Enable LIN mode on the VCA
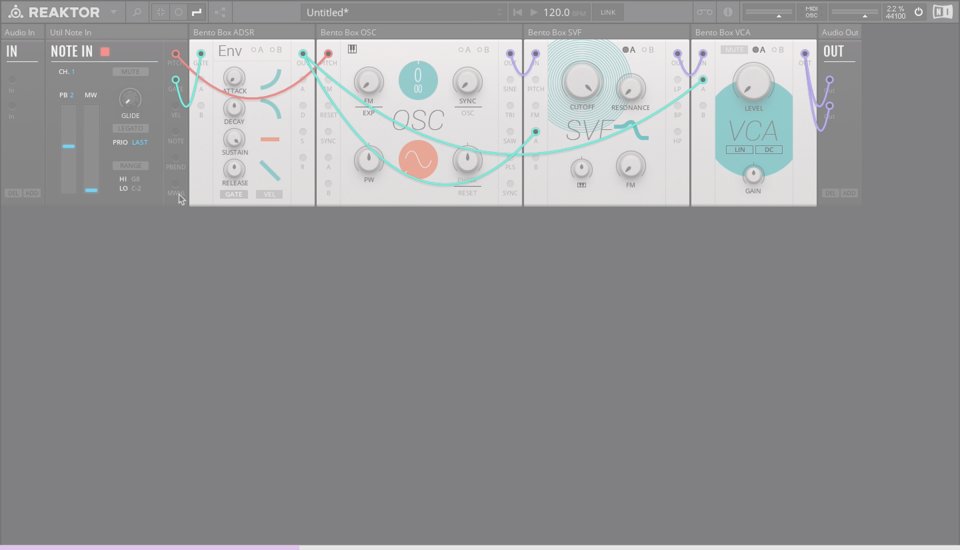Screen dimensions: 960x550 740,150
